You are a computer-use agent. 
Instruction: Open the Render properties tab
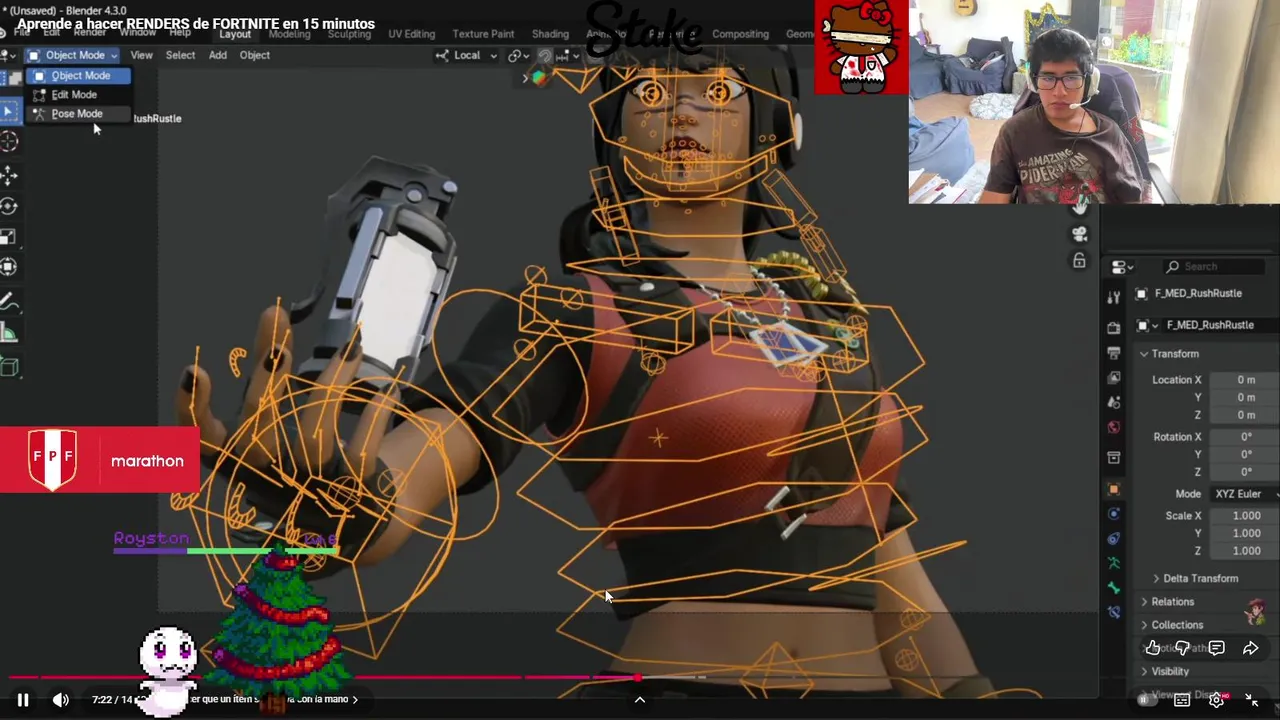pyautogui.click(x=1114, y=327)
